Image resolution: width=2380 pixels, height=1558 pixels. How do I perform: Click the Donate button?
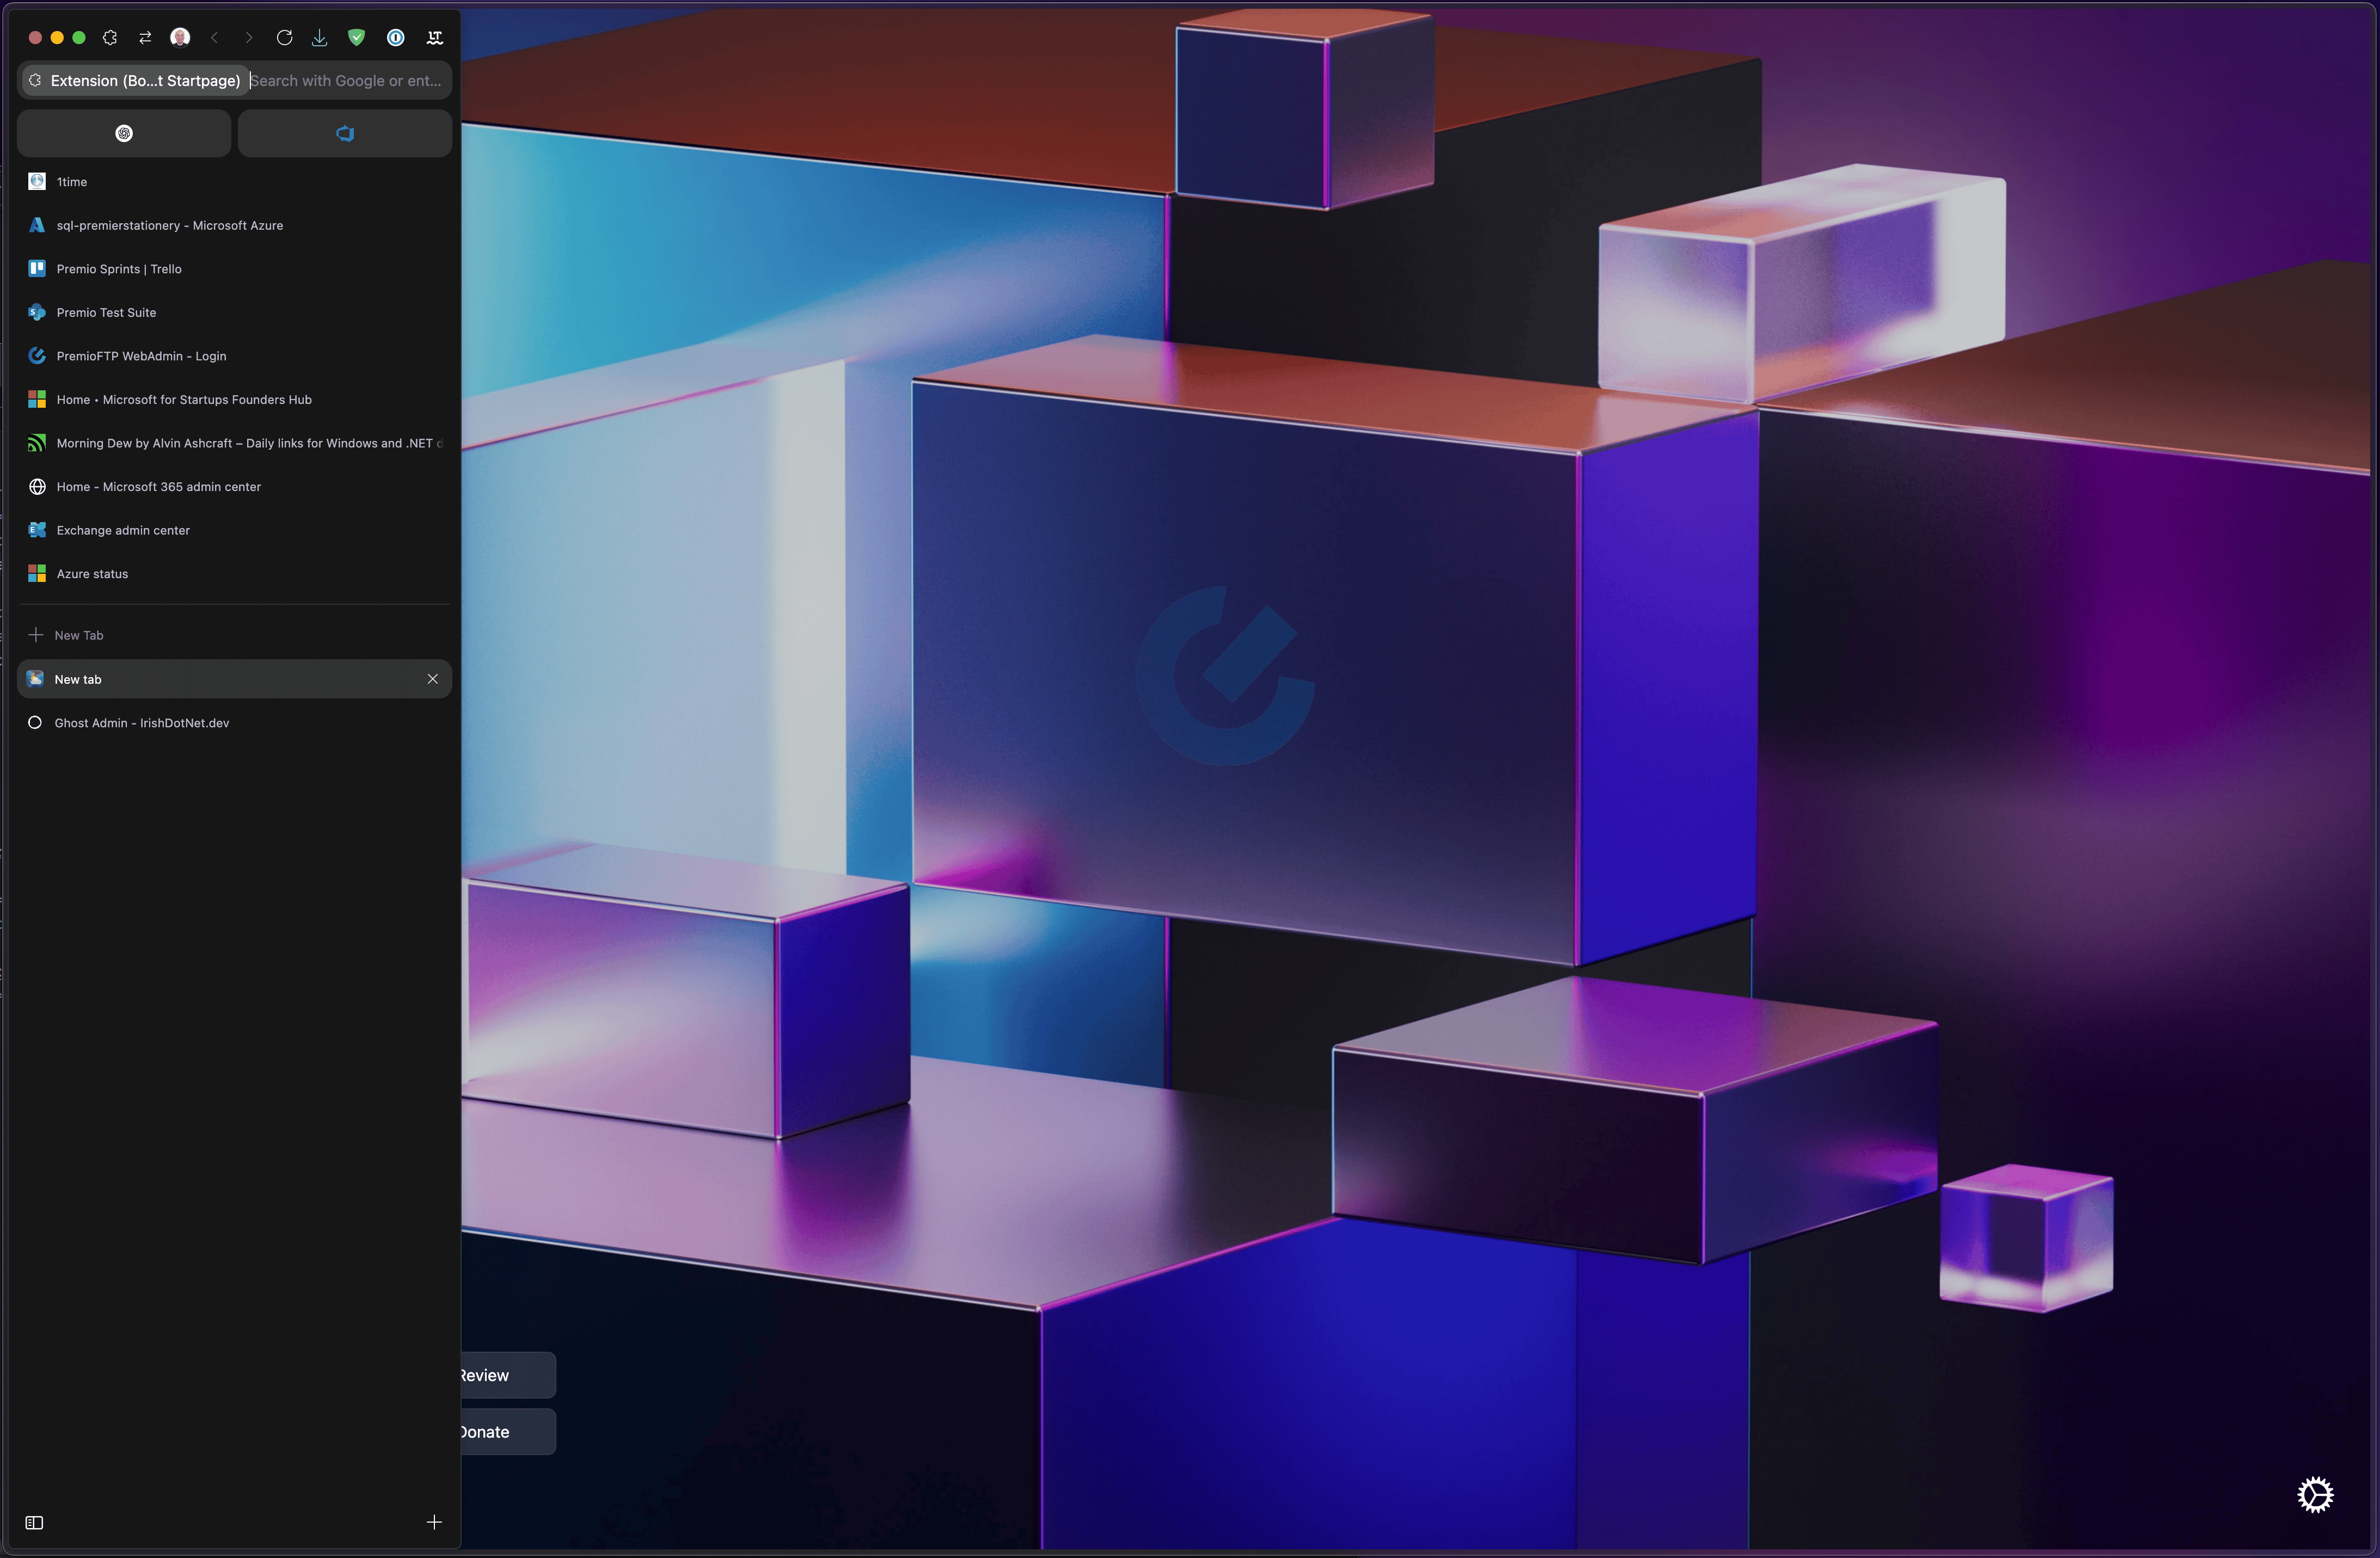coord(508,1432)
